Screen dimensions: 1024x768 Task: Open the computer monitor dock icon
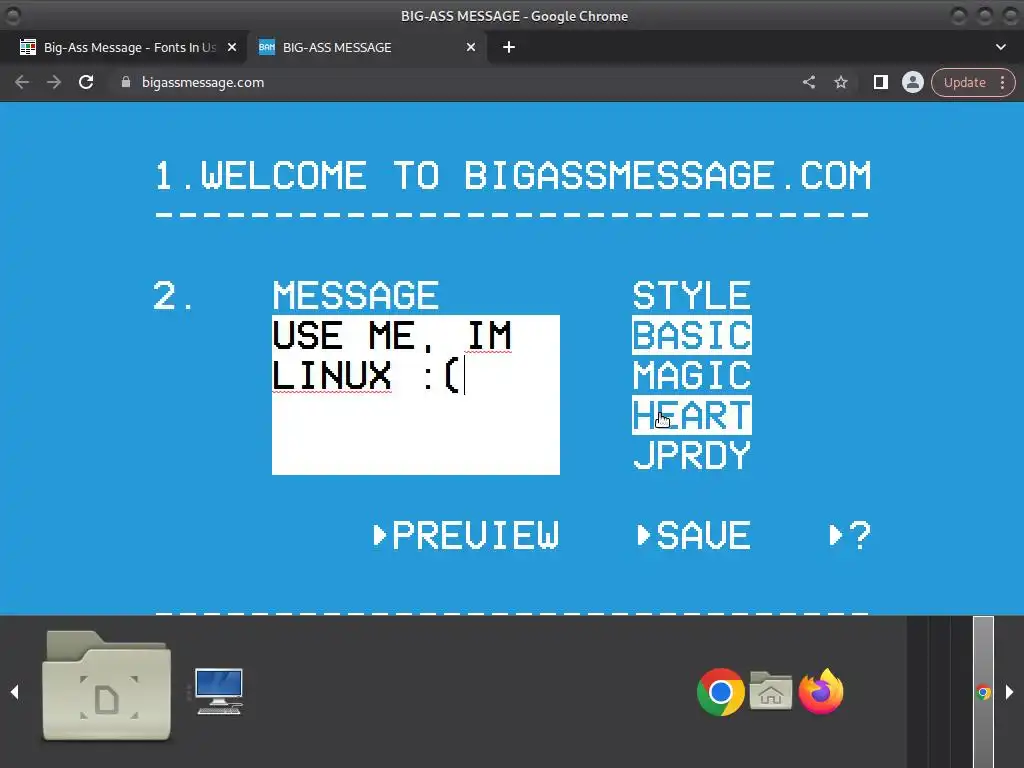point(219,692)
